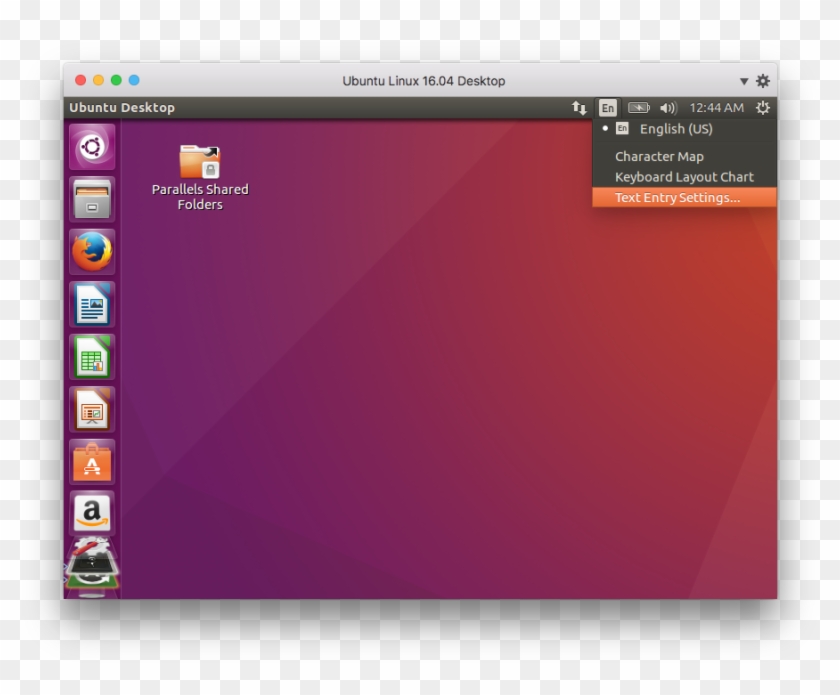This screenshot has height=695, width=840.
Task: Click the battery status indicator
Action: pos(639,108)
